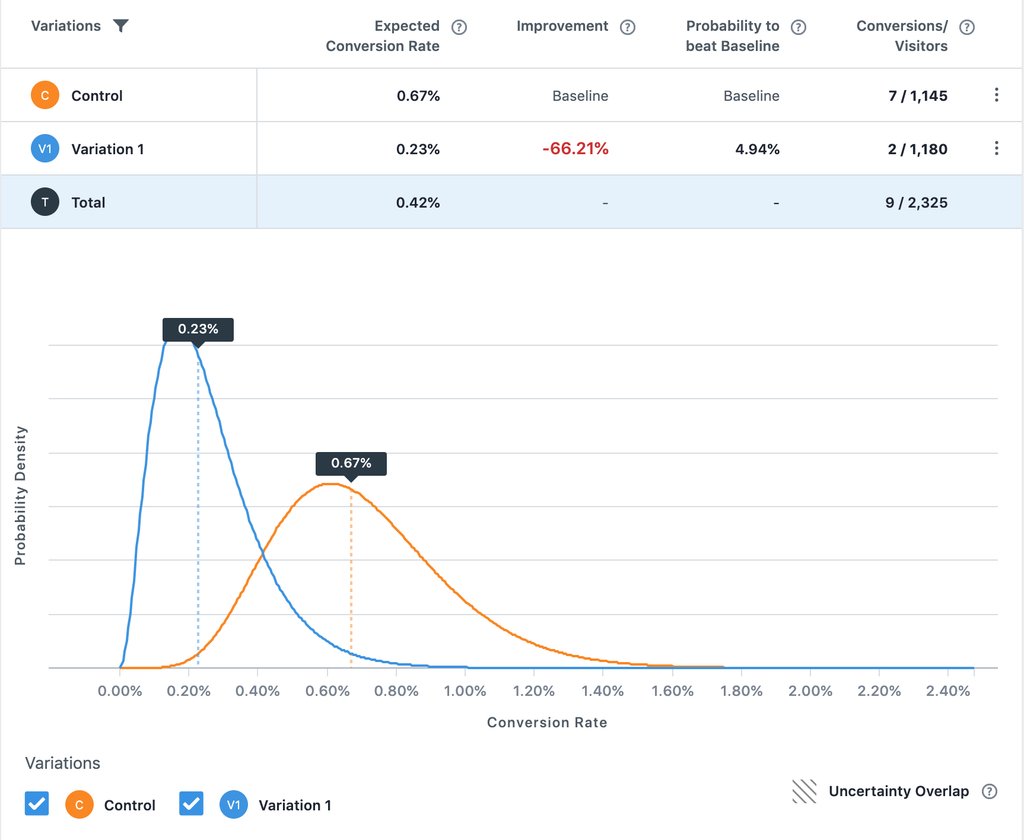
Task: Click the 0.23% tooltip above blue curve
Action: [x=197, y=328]
